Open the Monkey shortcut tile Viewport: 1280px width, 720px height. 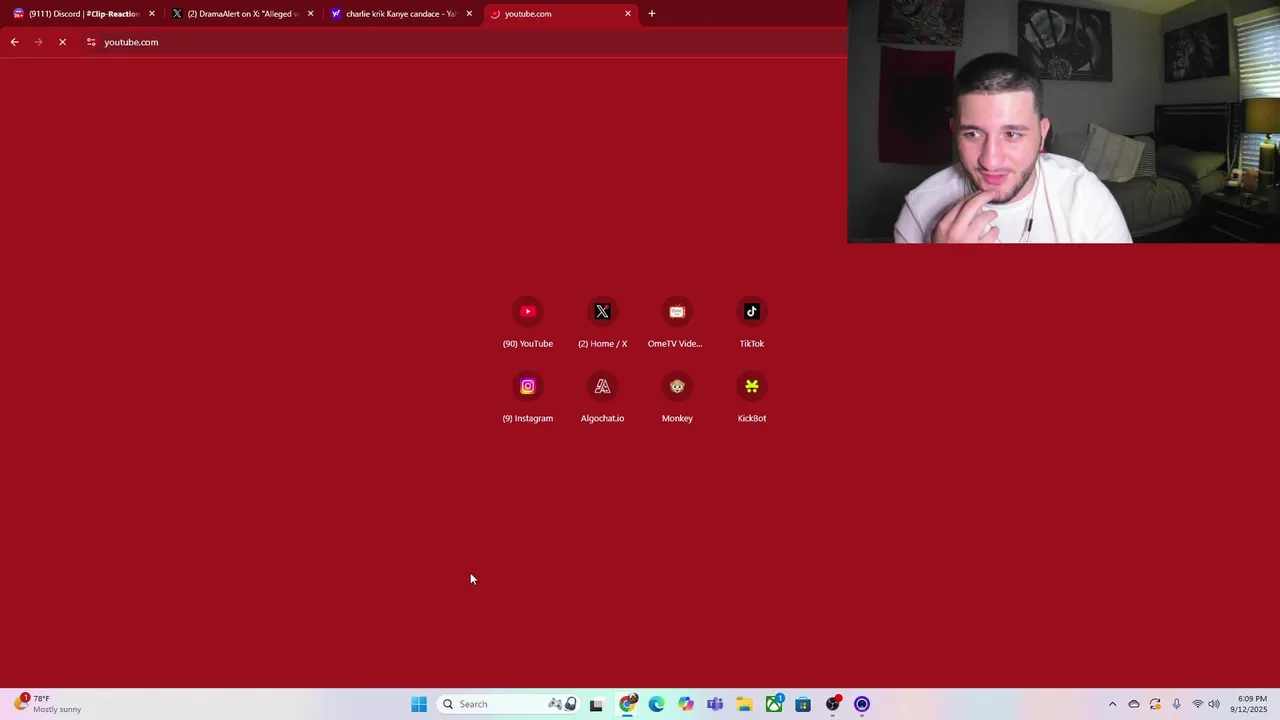point(677,397)
